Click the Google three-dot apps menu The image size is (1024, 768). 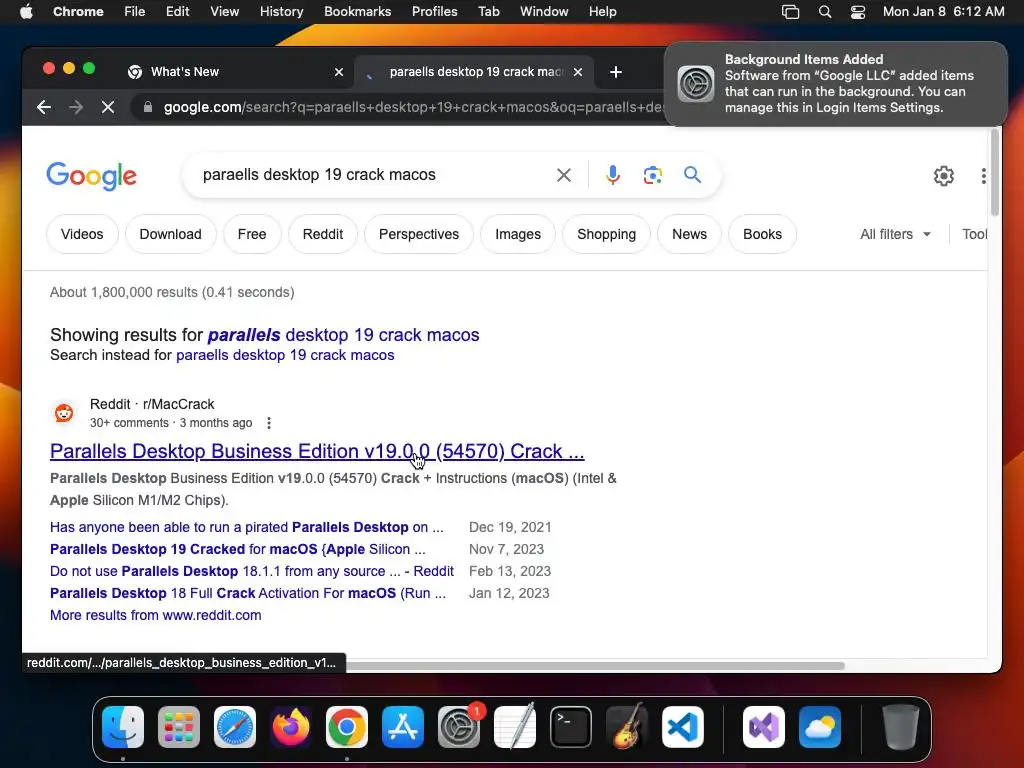point(984,176)
